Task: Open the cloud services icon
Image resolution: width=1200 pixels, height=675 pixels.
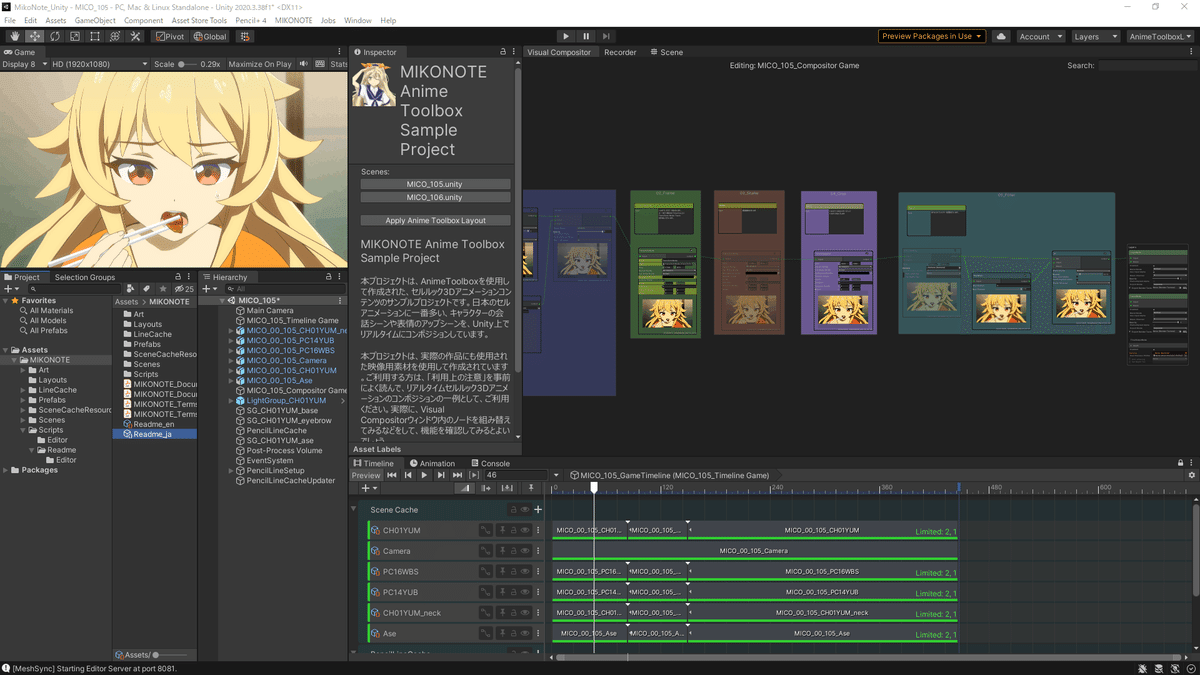Action: (x=1001, y=36)
